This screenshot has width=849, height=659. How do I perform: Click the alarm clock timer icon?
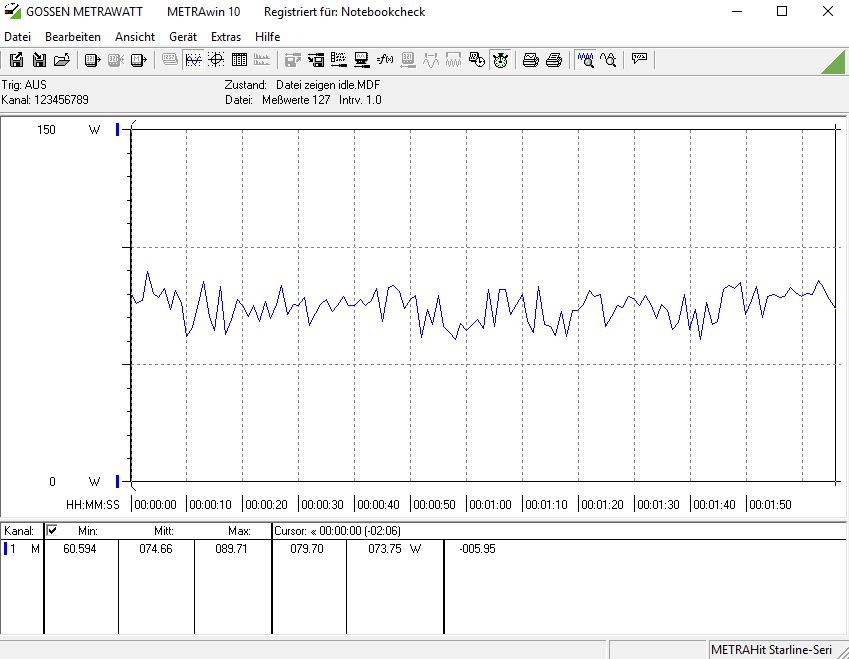pos(500,60)
